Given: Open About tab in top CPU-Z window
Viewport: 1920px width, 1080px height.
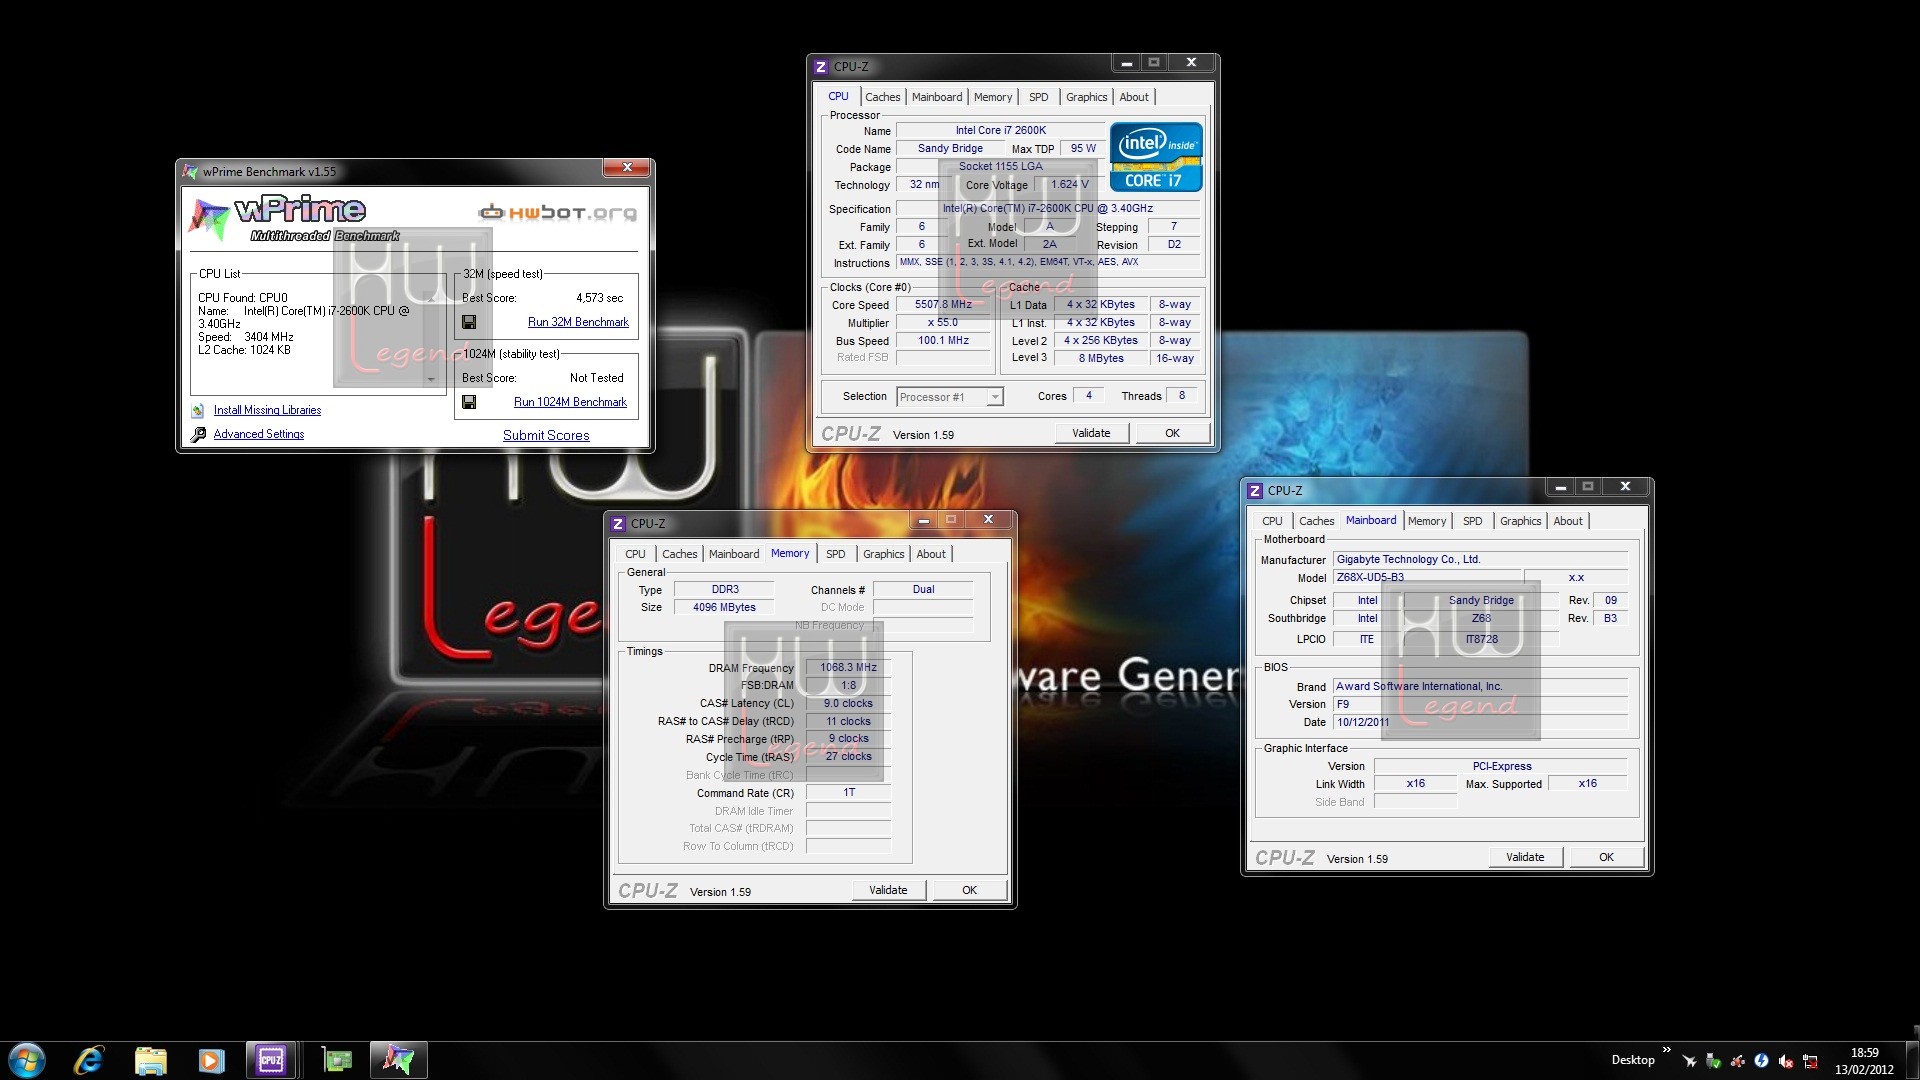Looking at the screenshot, I should 1134,97.
